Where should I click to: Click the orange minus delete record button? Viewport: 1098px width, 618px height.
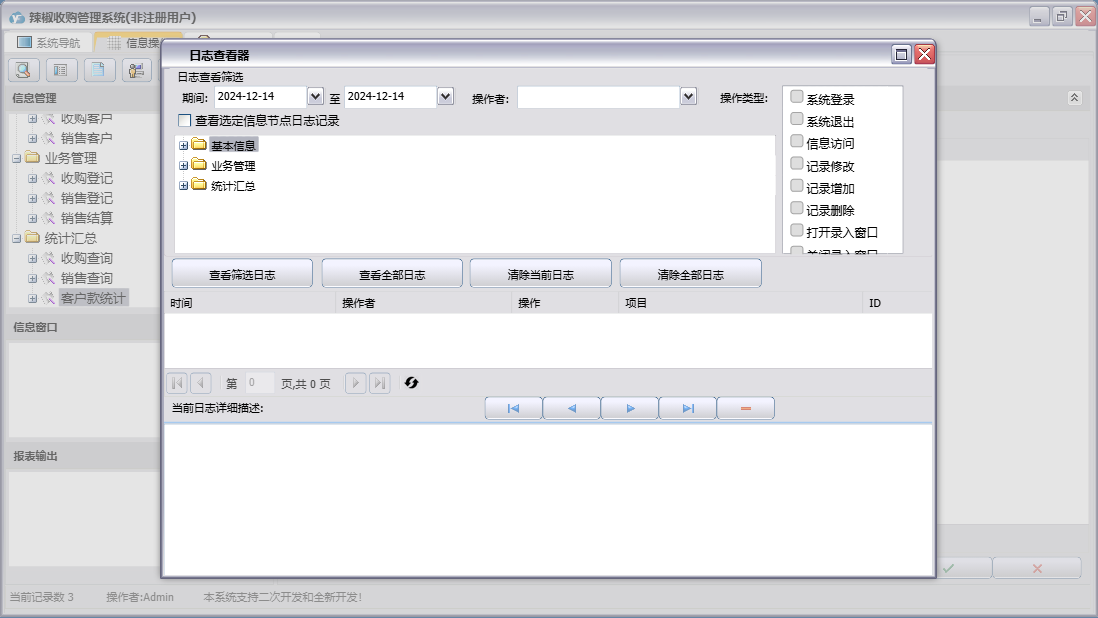(x=746, y=408)
